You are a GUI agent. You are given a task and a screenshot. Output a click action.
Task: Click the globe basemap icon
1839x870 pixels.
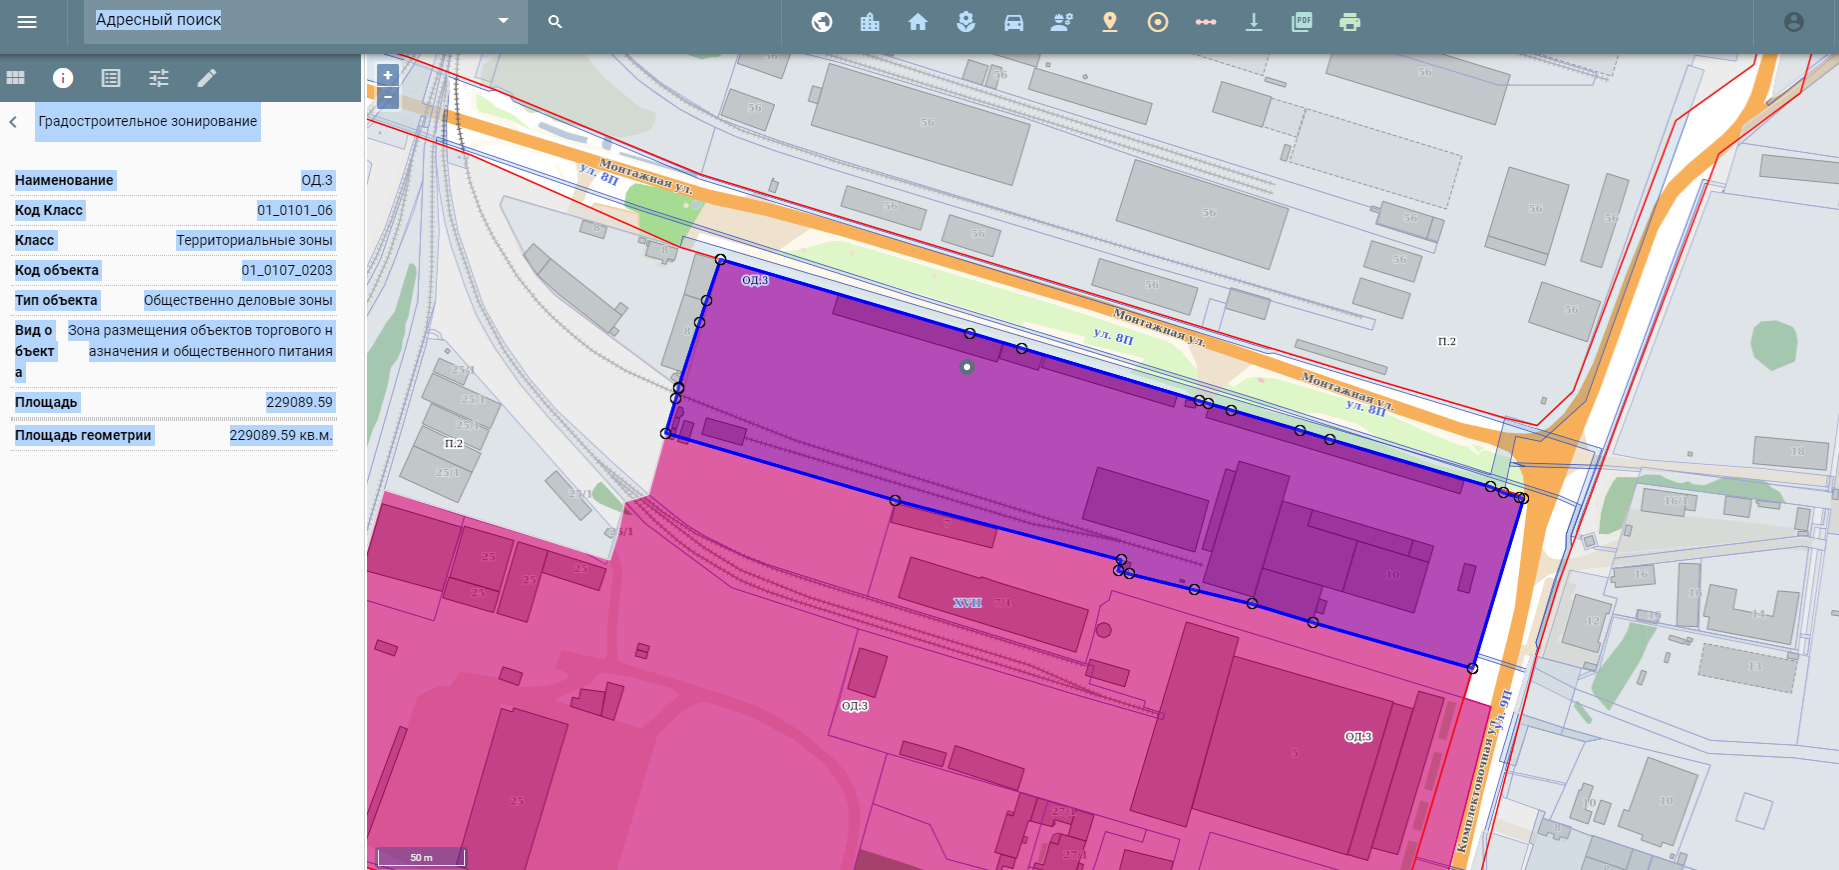(x=822, y=22)
